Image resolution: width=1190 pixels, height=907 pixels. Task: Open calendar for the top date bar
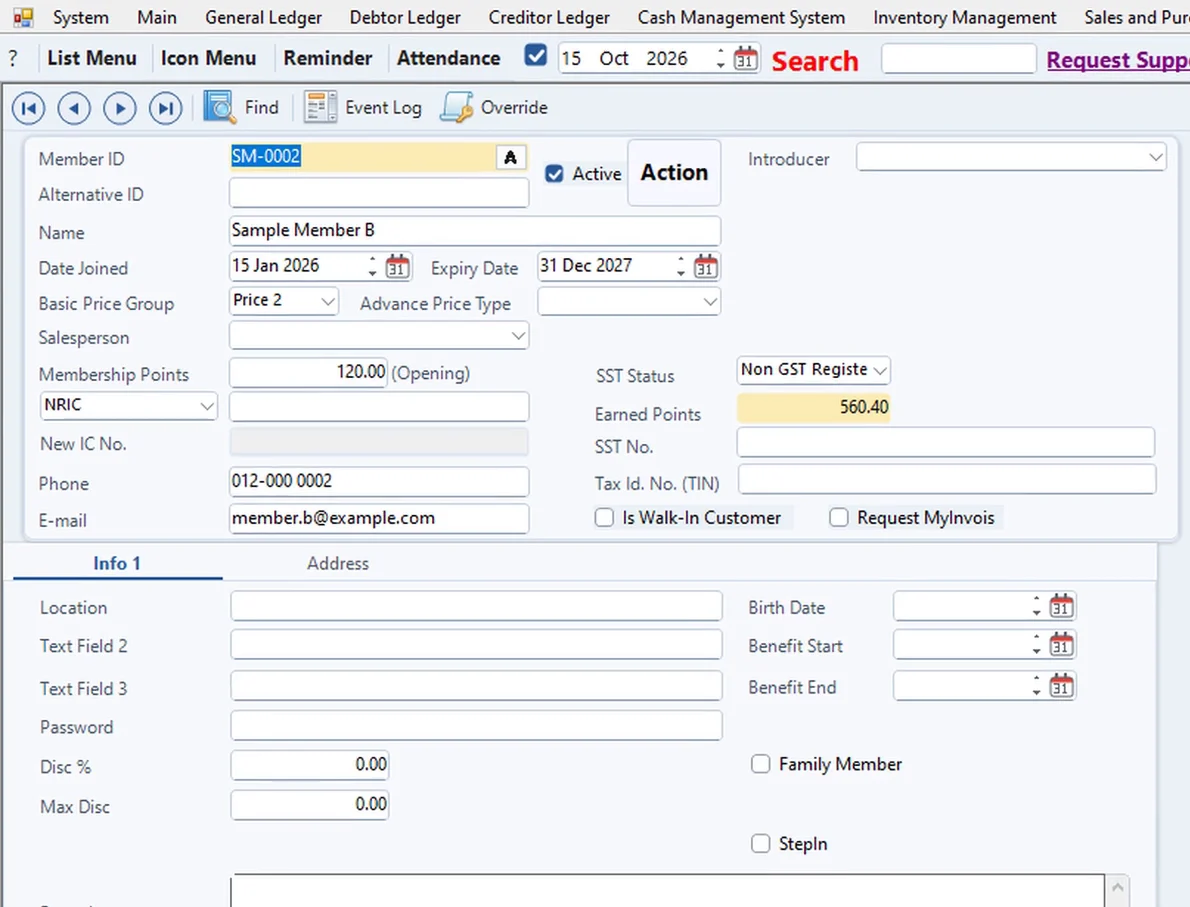pyautogui.click(x=745, y=58)
